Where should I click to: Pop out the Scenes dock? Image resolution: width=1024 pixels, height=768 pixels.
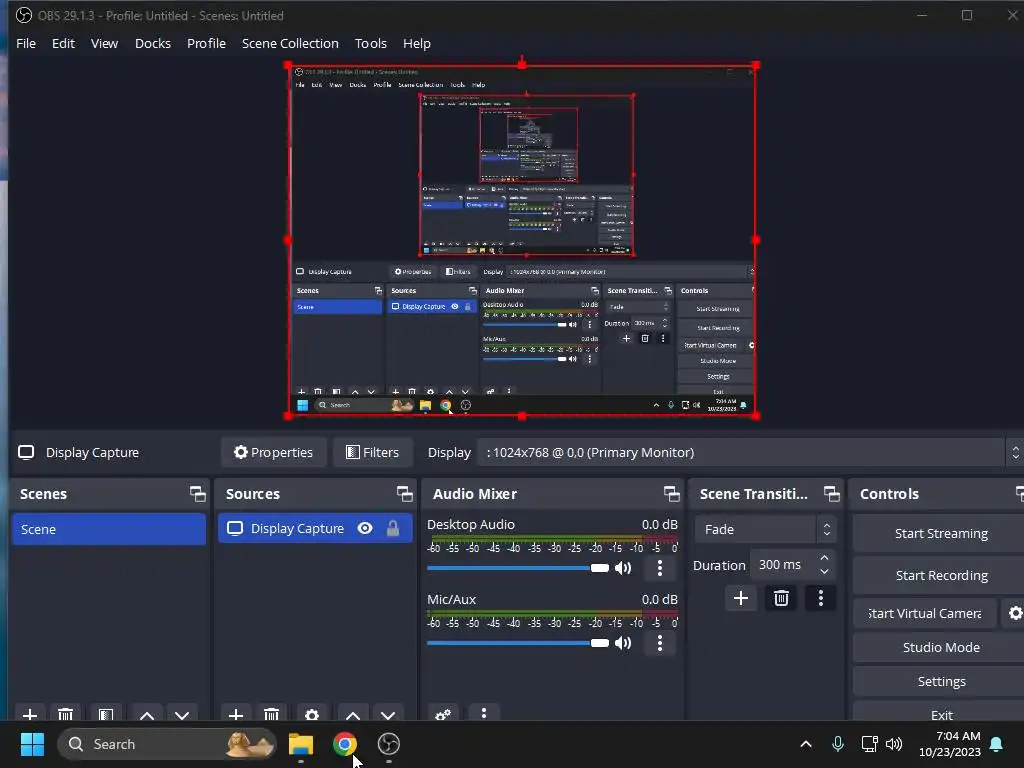click(x=197, y=494)
